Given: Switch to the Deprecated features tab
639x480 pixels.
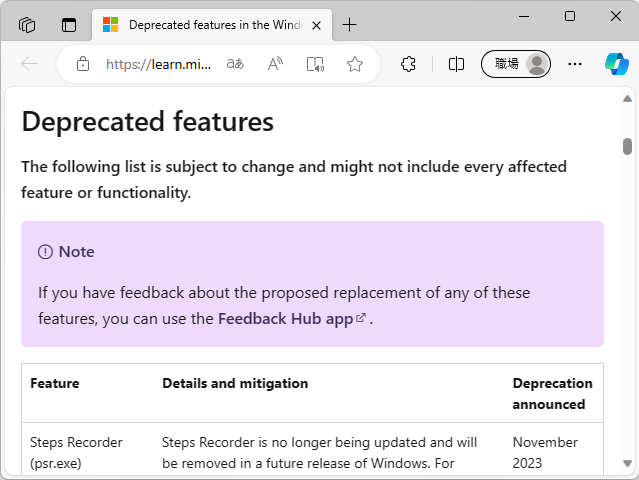Looking at the screenshot, I should 200,25.
